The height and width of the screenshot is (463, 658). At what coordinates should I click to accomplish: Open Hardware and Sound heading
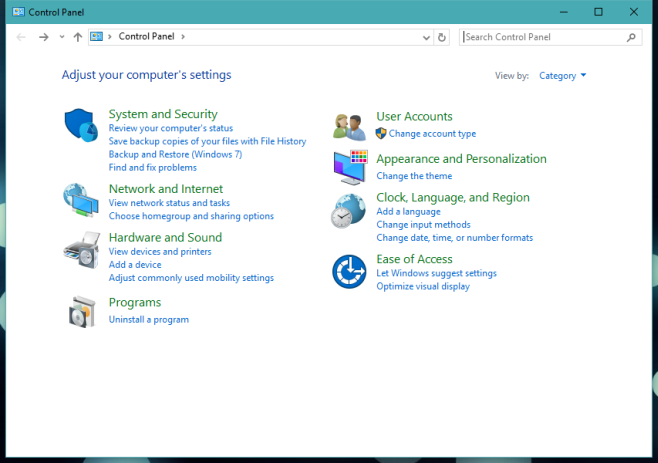[165, 238]
